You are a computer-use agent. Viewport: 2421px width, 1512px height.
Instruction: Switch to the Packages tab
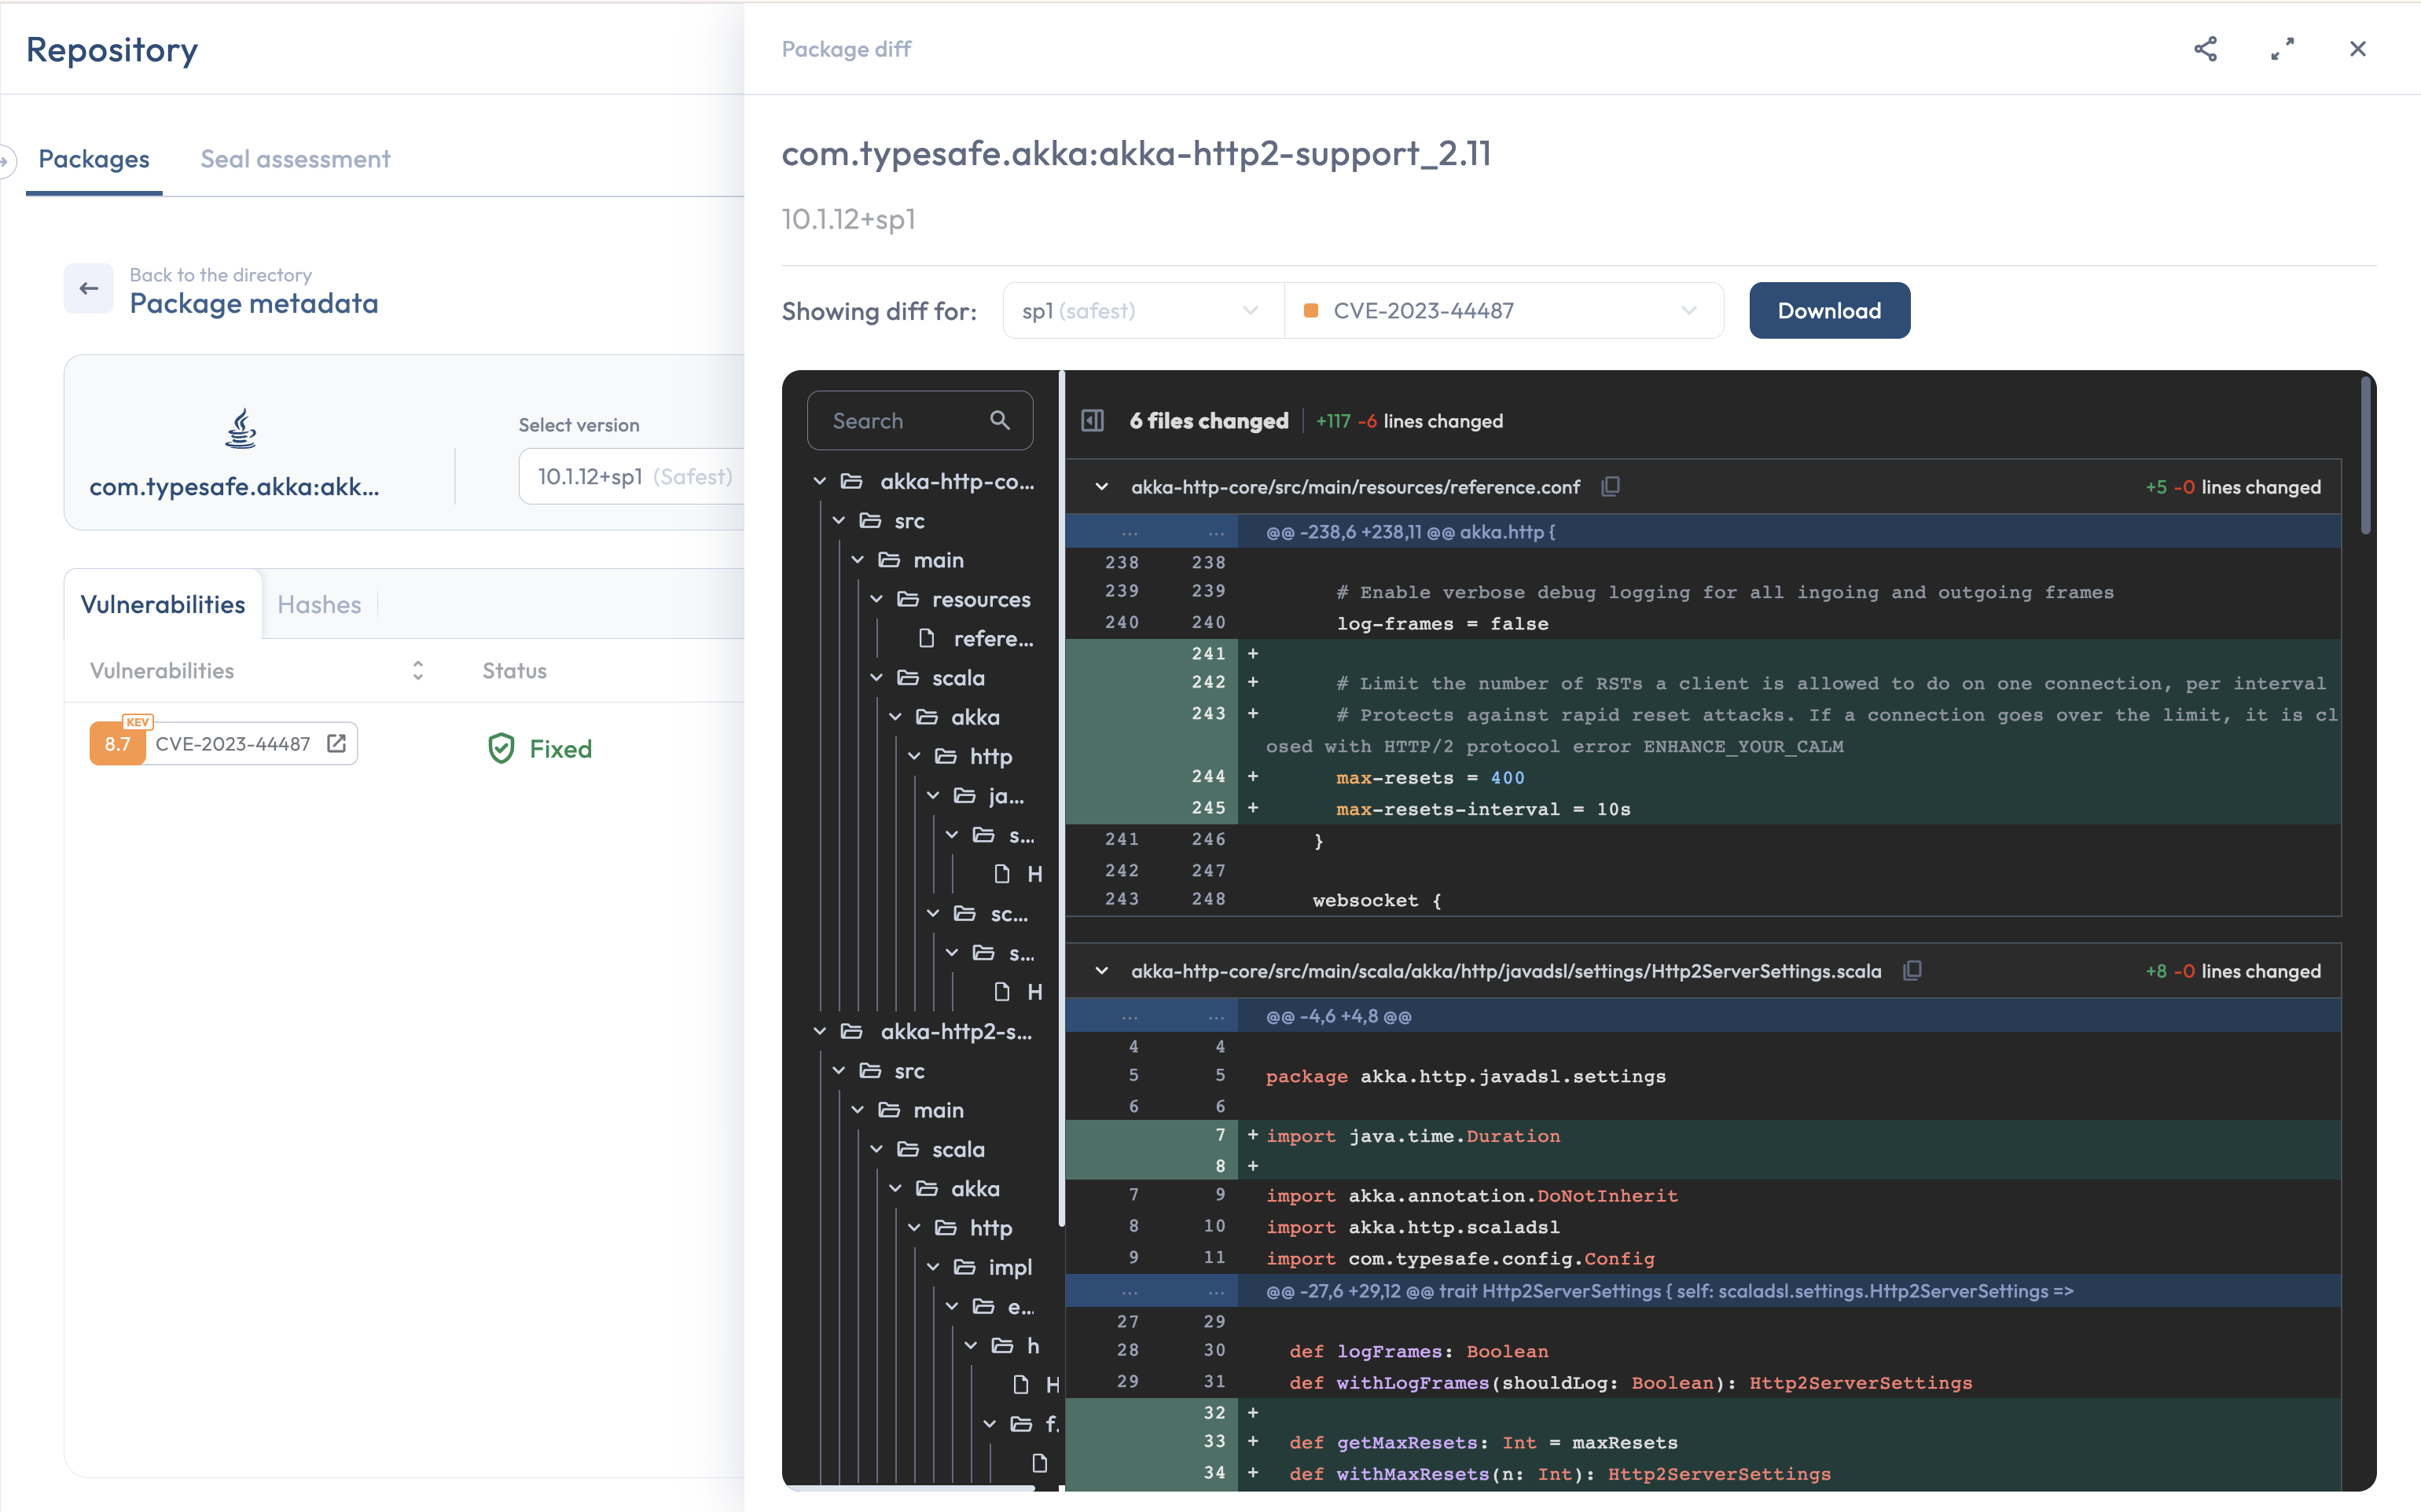[x=94, y=159]
